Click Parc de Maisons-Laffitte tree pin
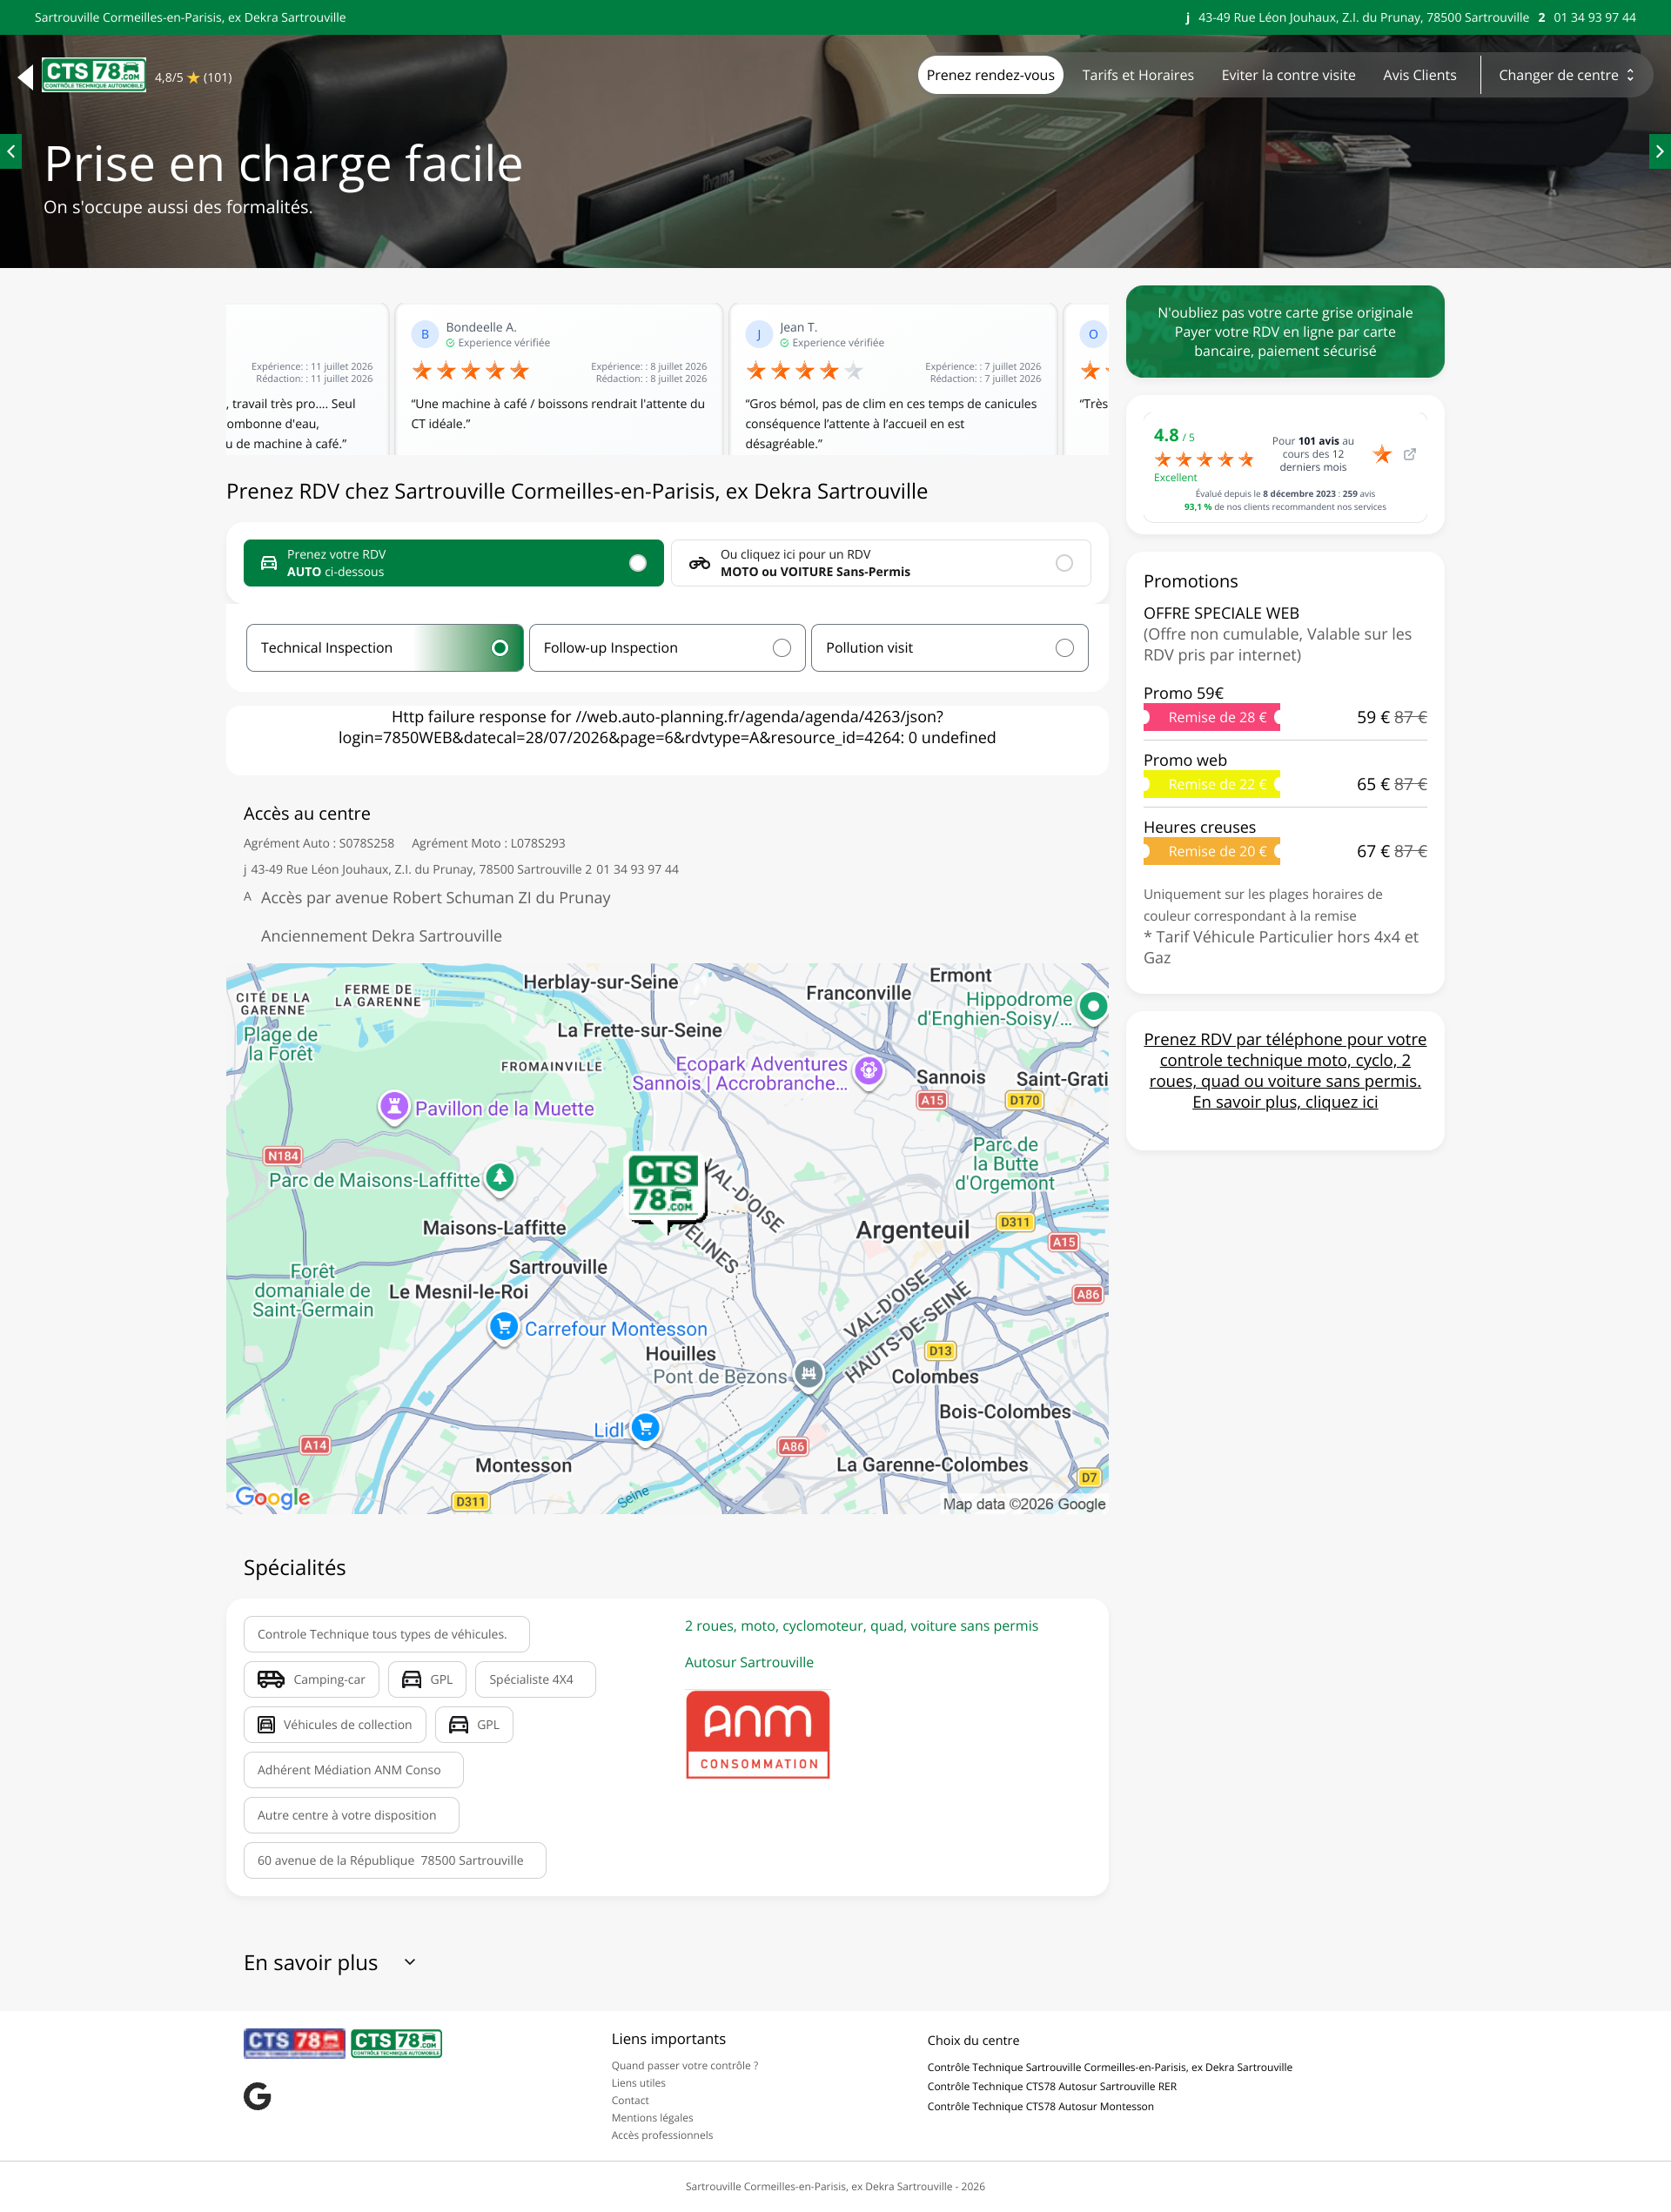The image size is (1671, 2212). click(x=500, y=1178)
